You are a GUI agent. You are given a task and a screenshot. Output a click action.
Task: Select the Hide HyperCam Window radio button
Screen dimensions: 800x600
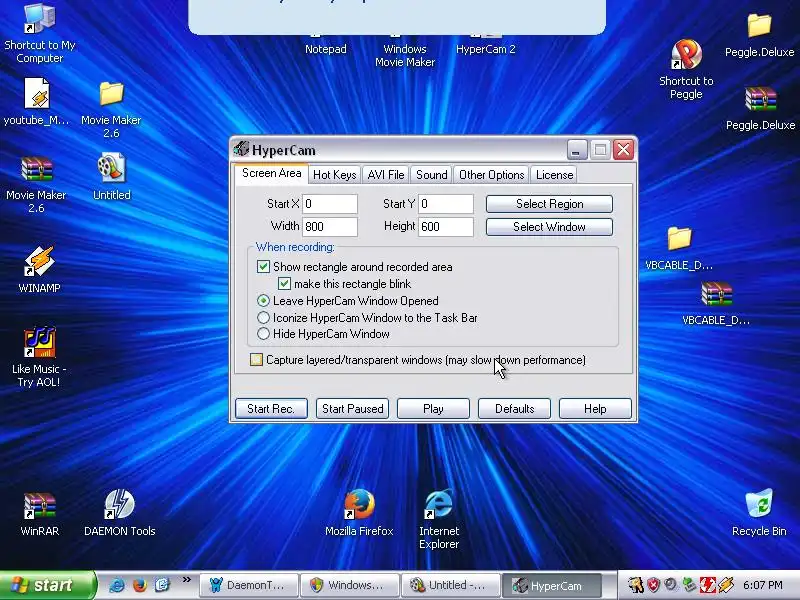[263, 334]
